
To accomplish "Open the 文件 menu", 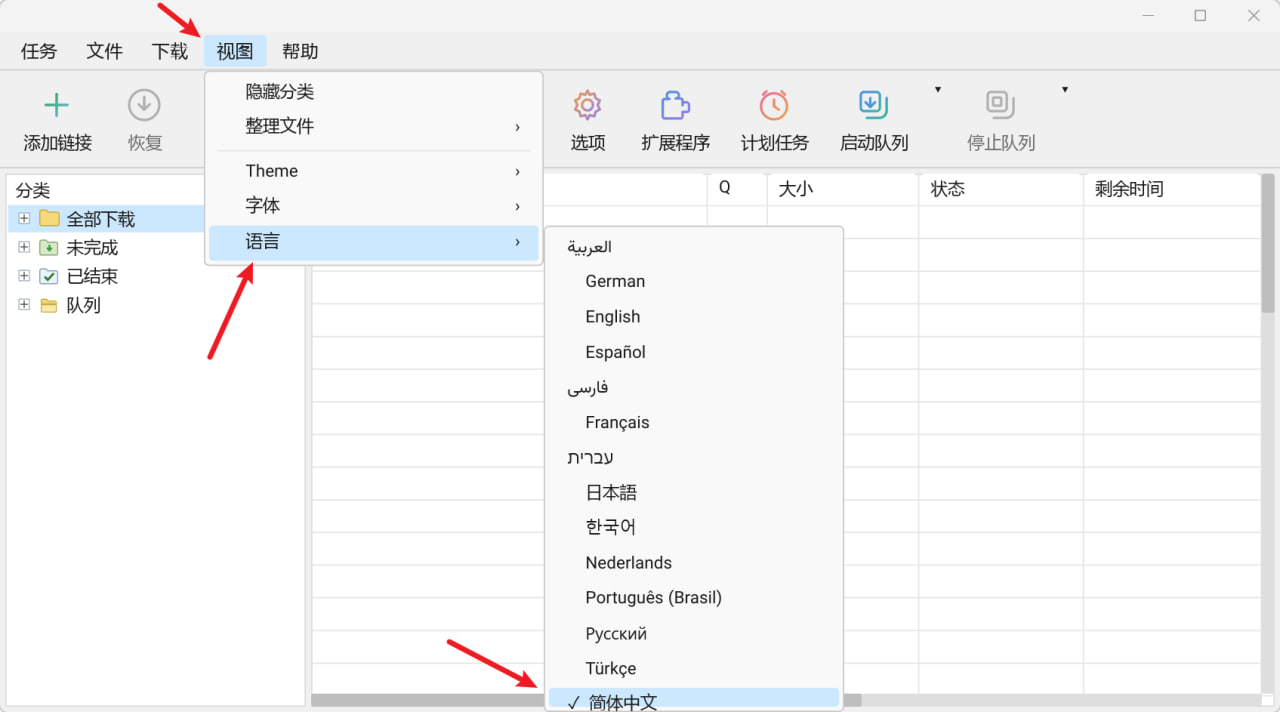I will (104, 51).
